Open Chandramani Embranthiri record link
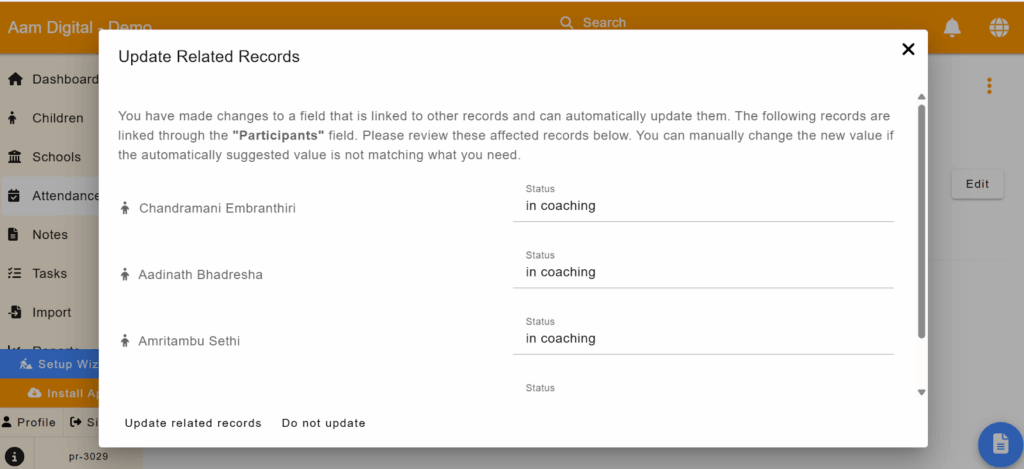This screenshot has width=1024, height=469. (x=217, y=208)
